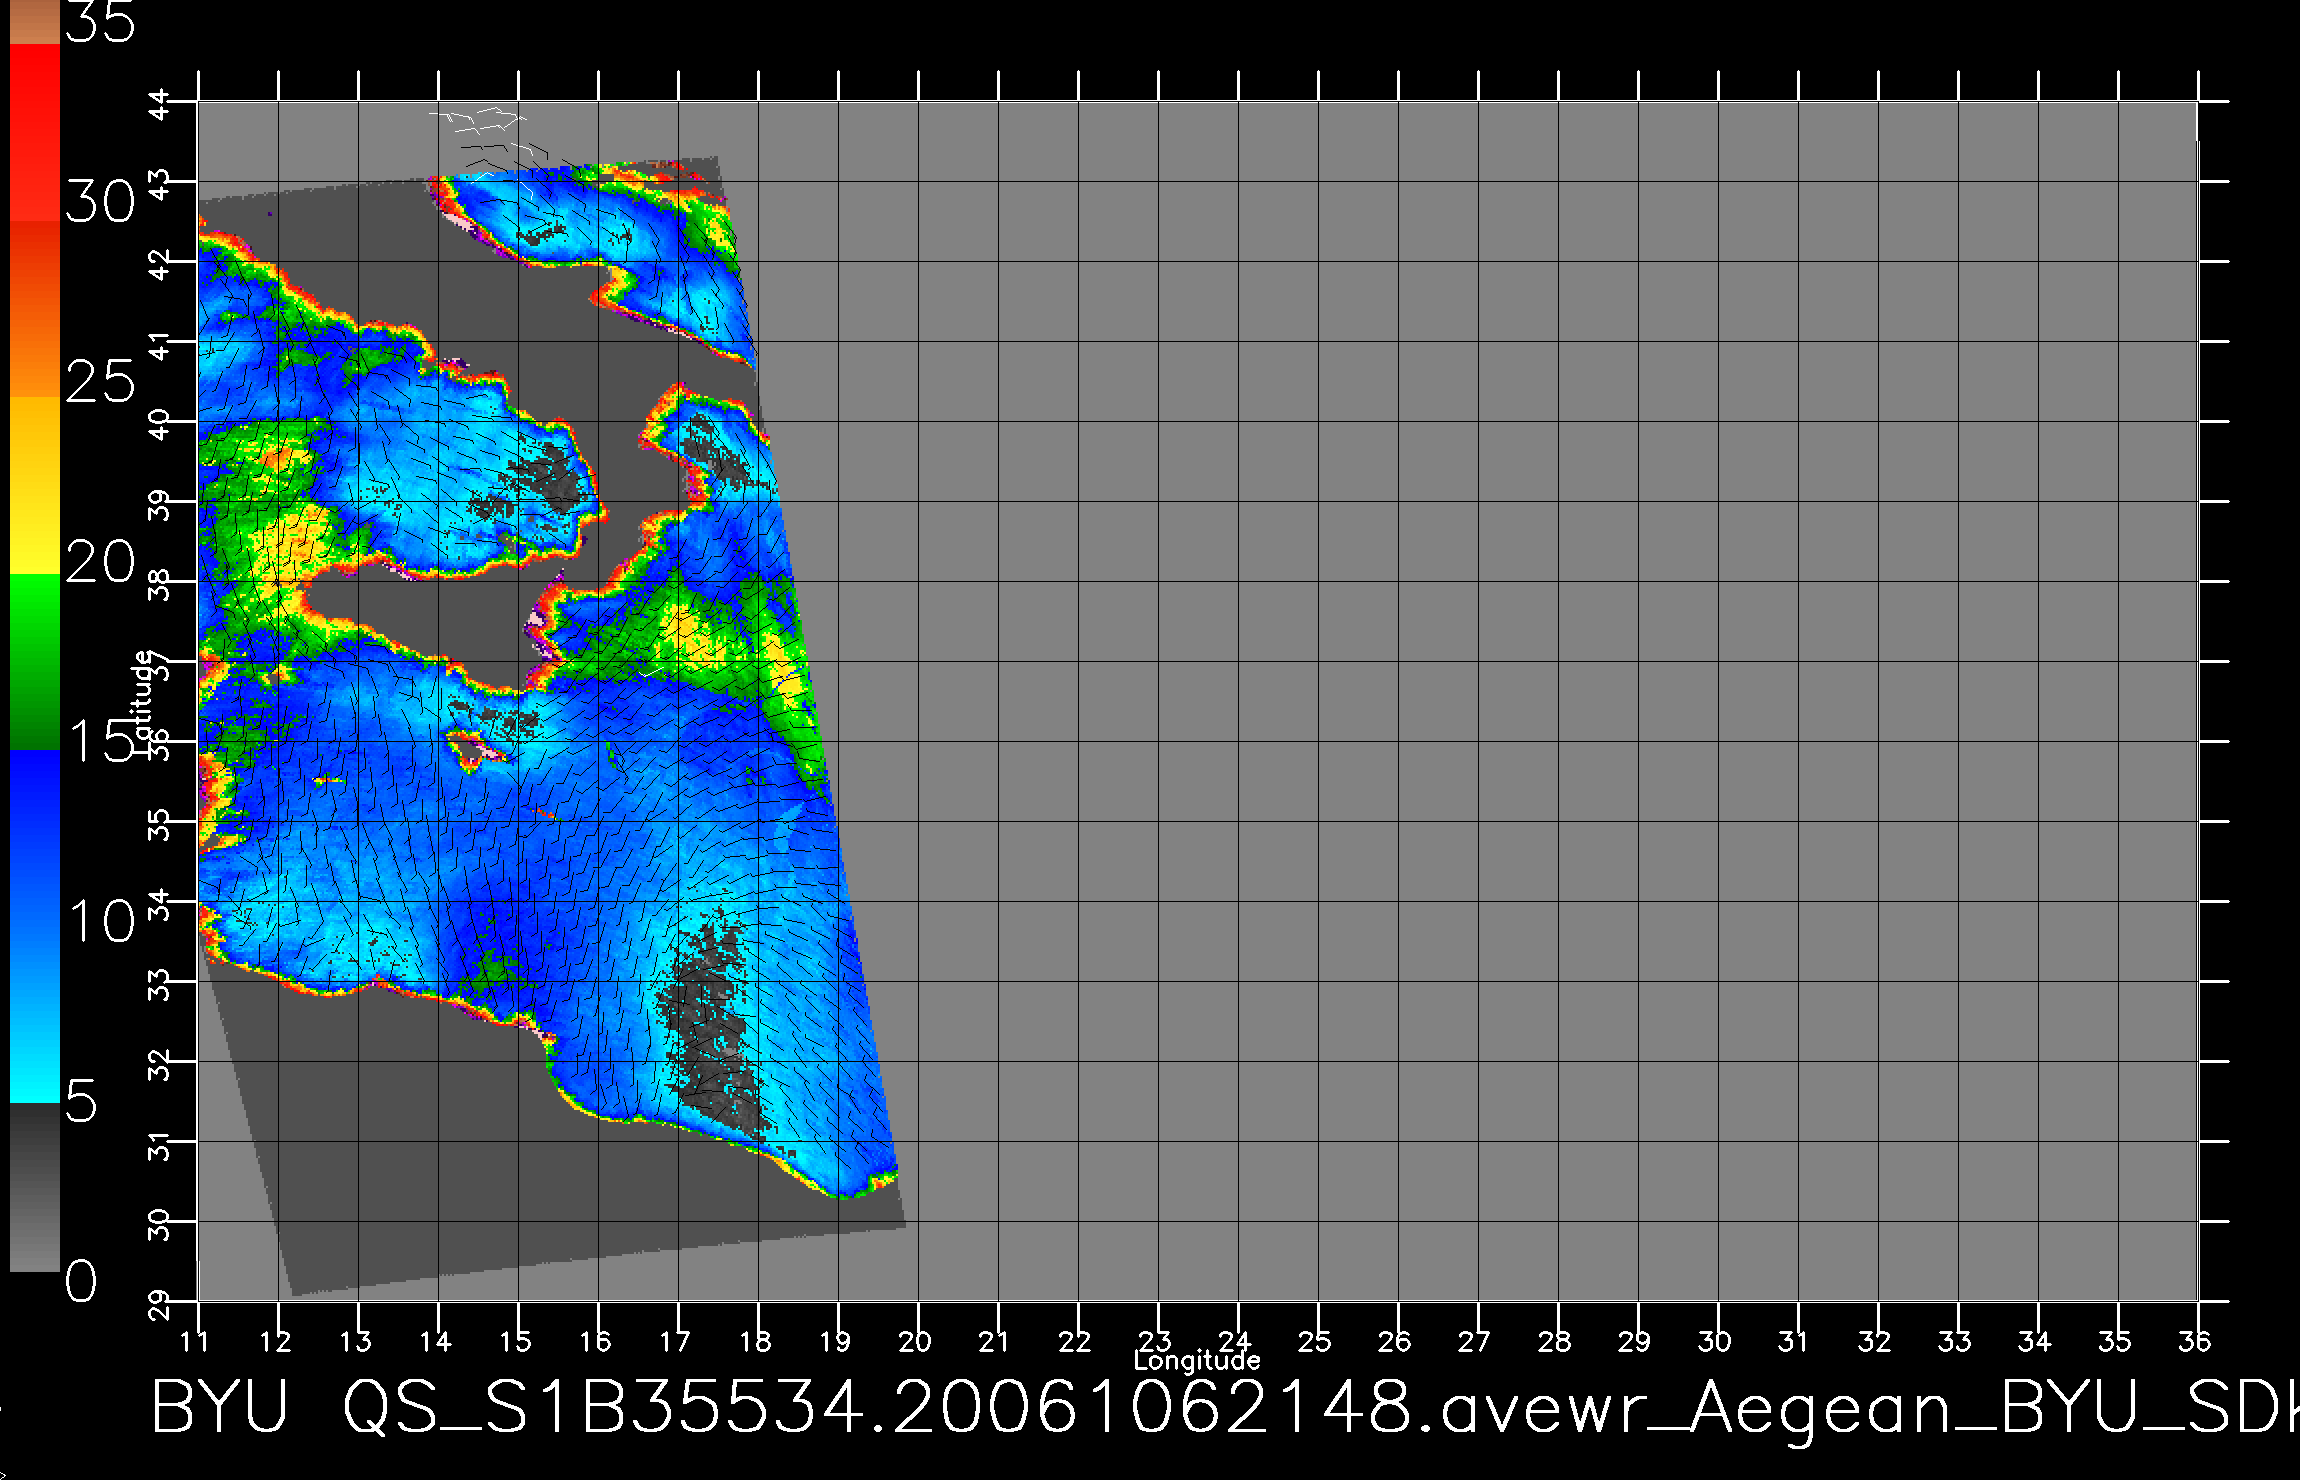Click latitude tick label '30'
Image resolution: width=2300 pixels, height=1480 pixels.
(160, 1226)
